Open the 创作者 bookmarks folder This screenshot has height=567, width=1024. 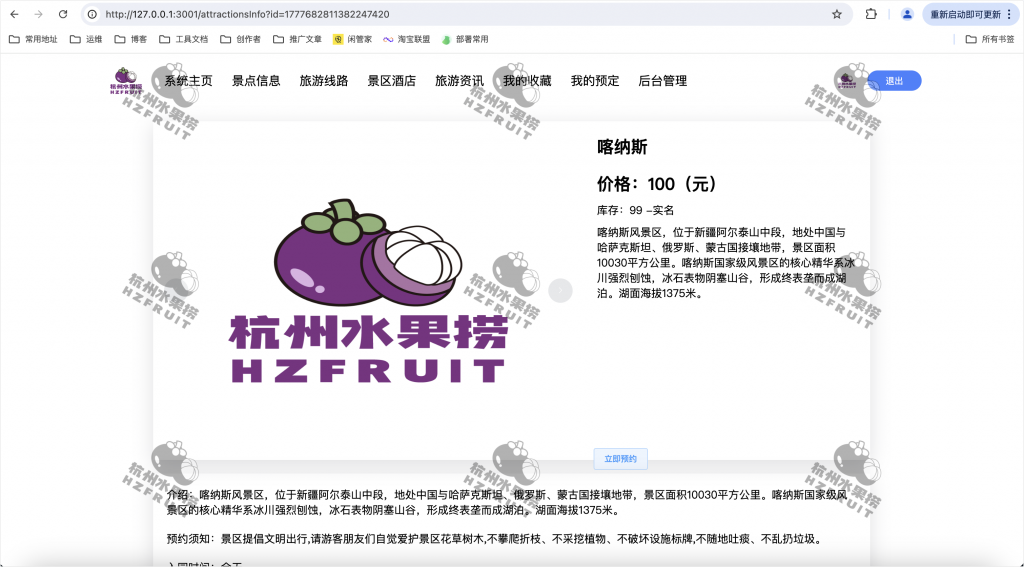(240, 39)
